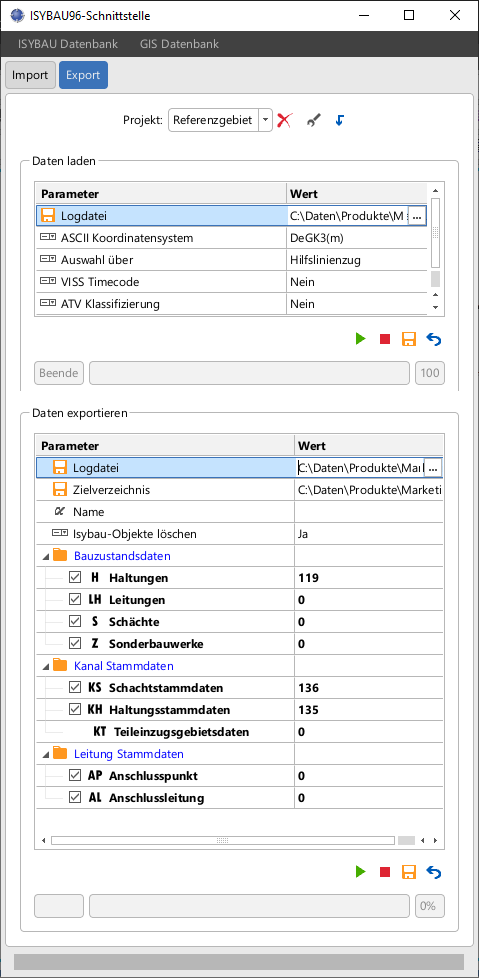Save Daten exportieren settings with the orange disk icon

point(409,871)
